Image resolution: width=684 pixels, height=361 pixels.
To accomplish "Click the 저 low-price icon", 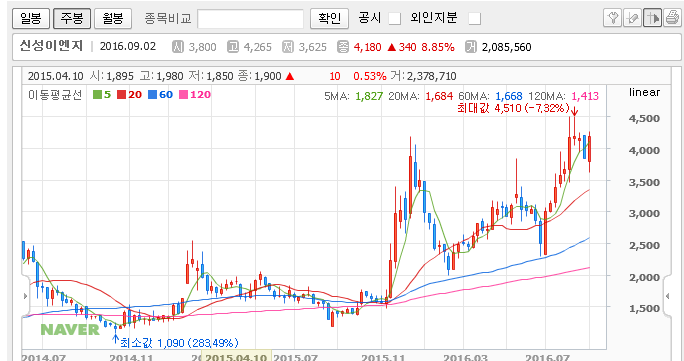I will pos(288,47).
